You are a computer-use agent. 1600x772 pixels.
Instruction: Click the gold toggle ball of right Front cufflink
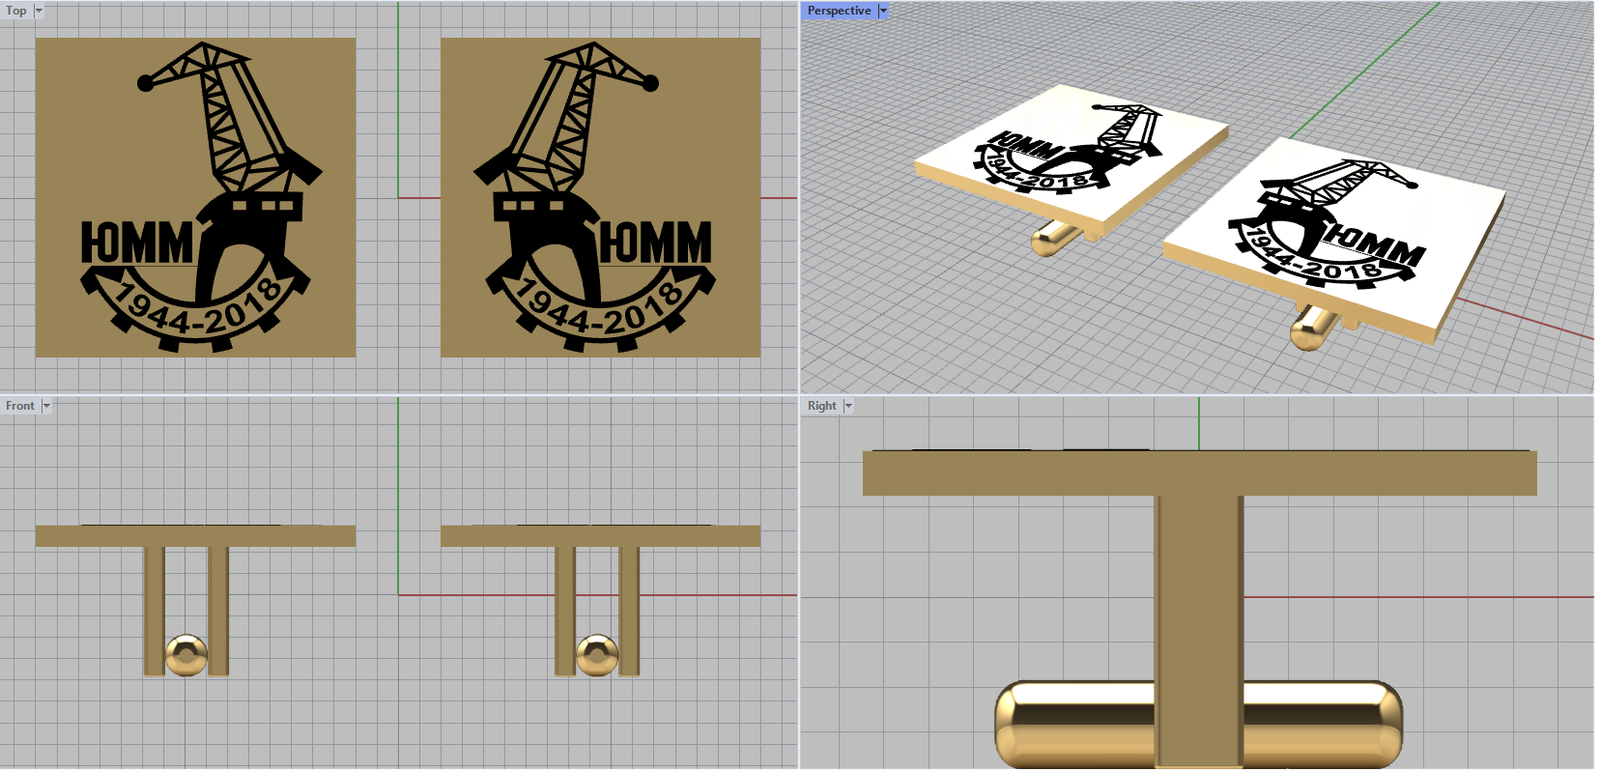tap(597, 655)
